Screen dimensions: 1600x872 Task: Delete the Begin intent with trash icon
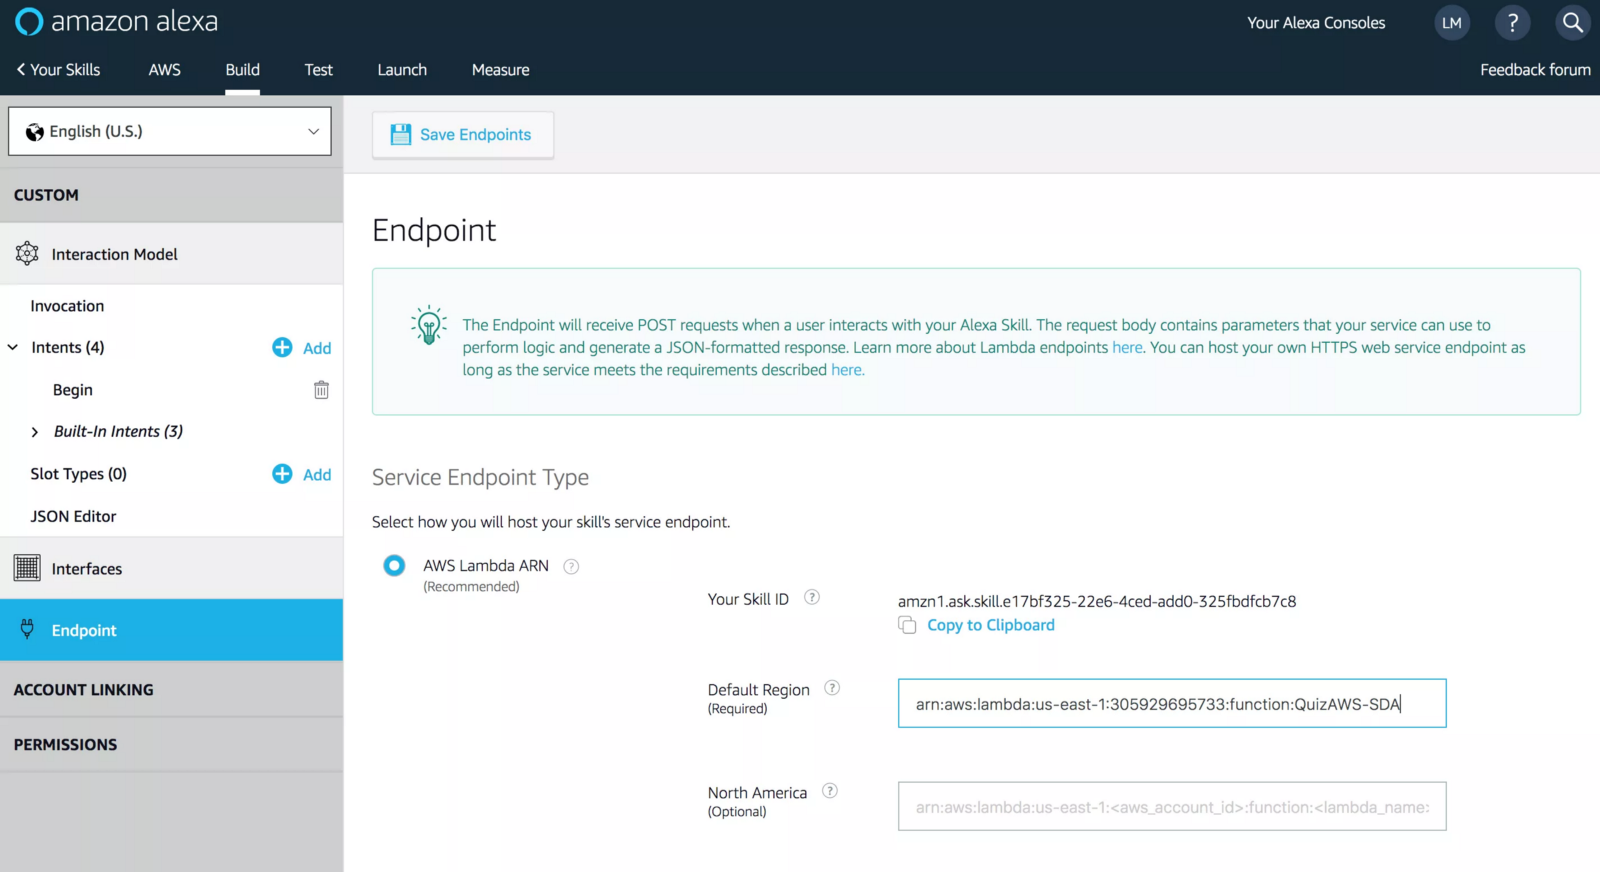321,390
